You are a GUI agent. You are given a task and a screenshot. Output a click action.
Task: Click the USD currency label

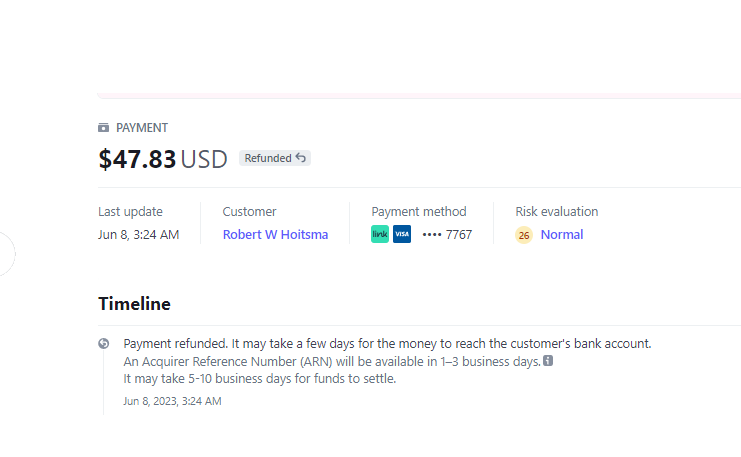click(x=204, y=159)
